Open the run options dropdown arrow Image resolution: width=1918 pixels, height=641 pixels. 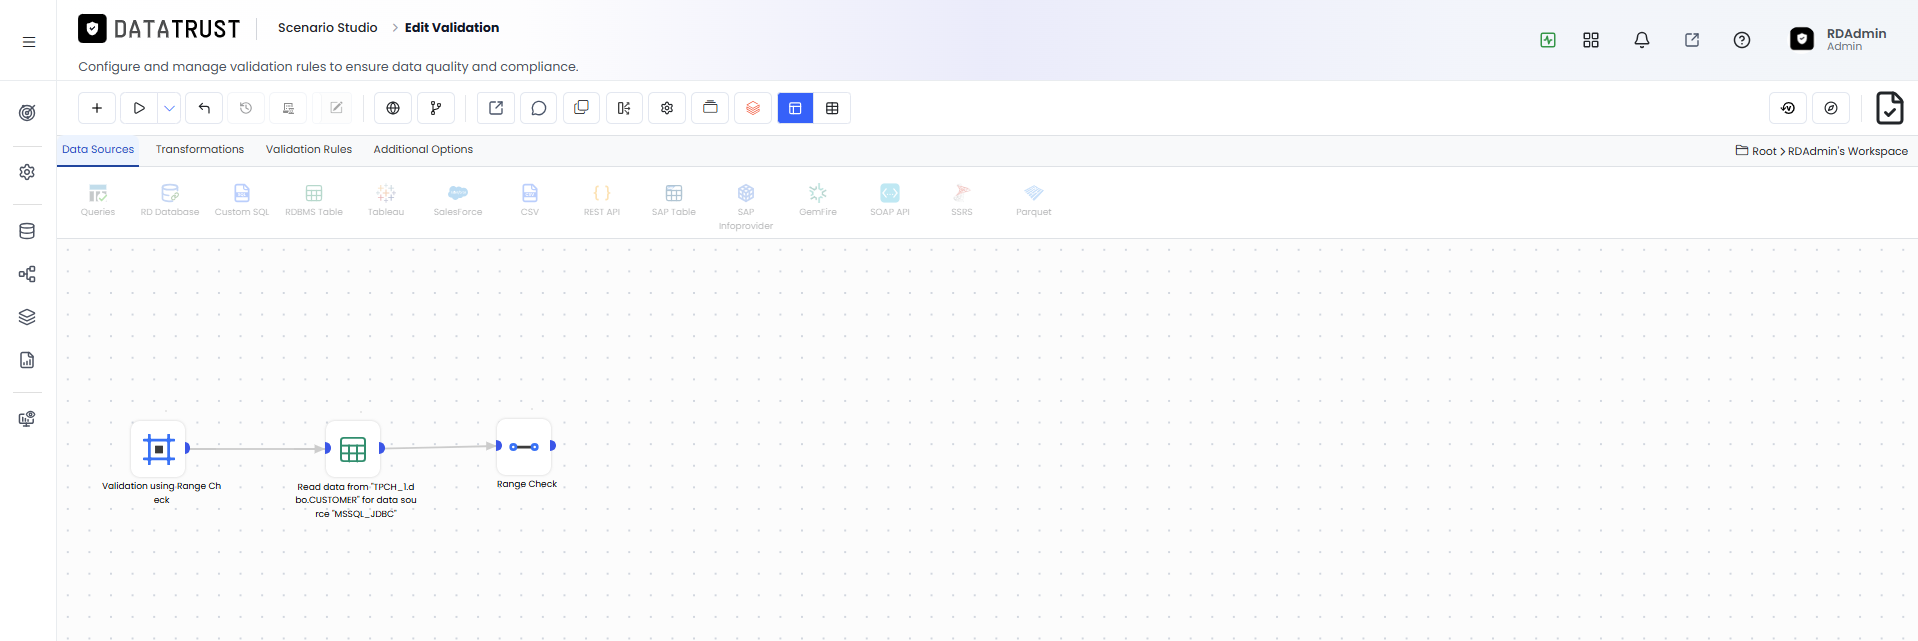(x=170, y=108)
